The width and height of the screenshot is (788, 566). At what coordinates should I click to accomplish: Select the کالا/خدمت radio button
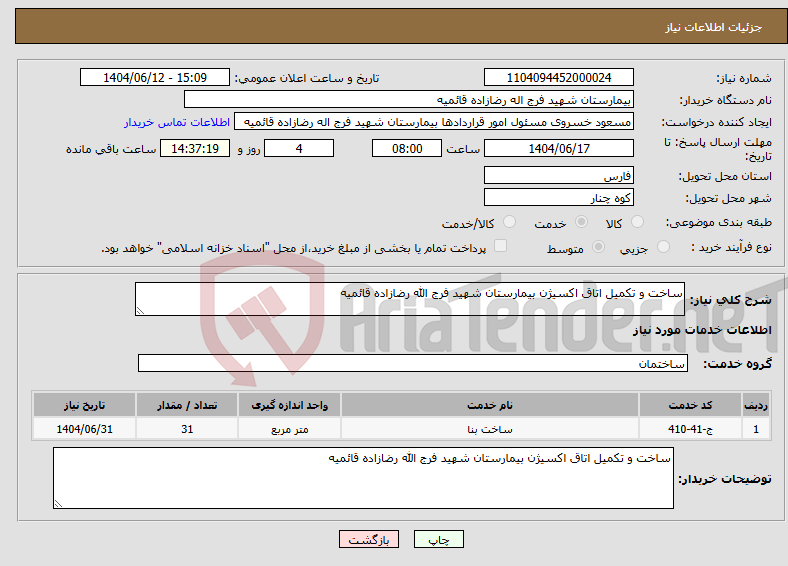pyautogui.click(x=510, y=222)
